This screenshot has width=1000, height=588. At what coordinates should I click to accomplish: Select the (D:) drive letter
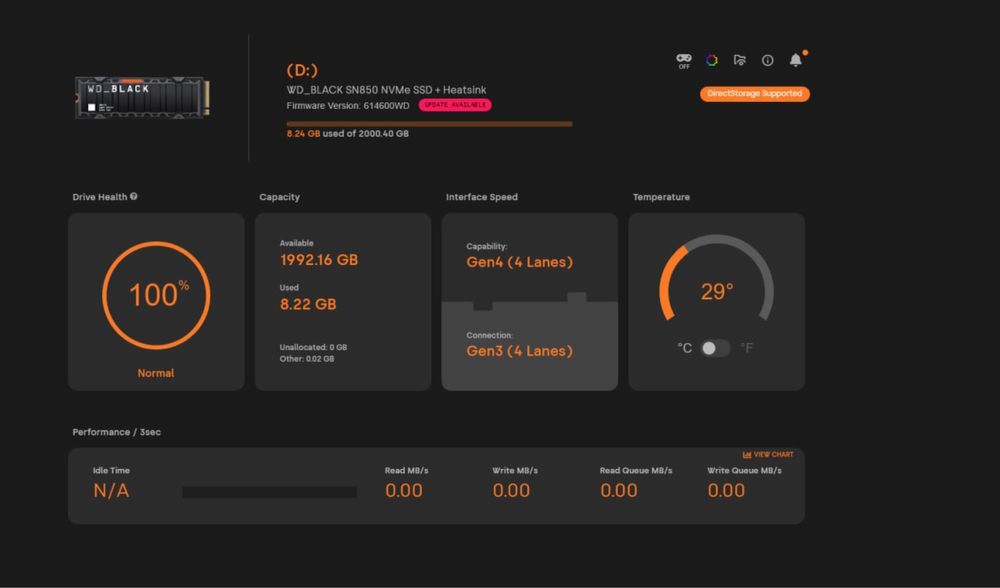point(302,70)
